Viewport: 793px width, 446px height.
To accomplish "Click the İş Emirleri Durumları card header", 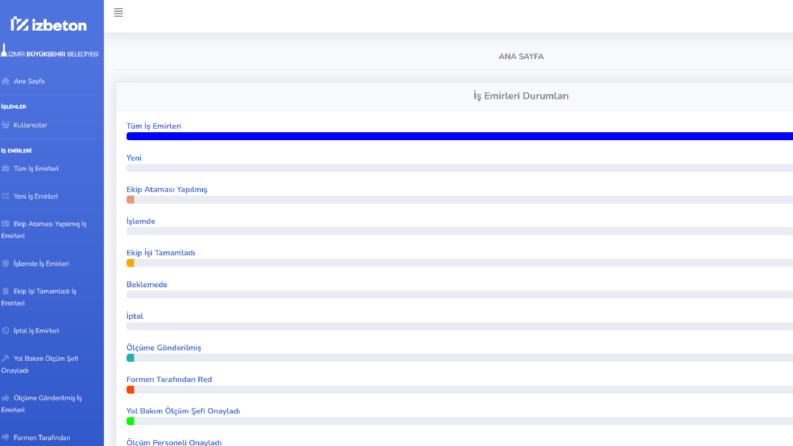I will (521, 96).
